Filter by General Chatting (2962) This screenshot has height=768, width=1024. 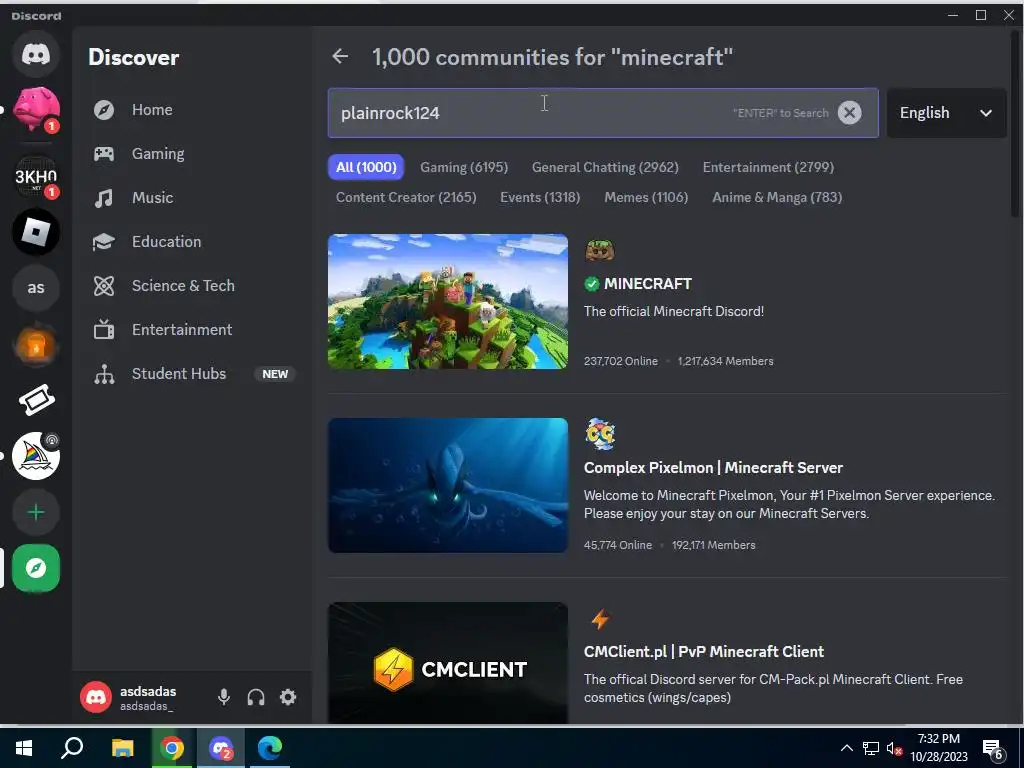click(605, 167)
